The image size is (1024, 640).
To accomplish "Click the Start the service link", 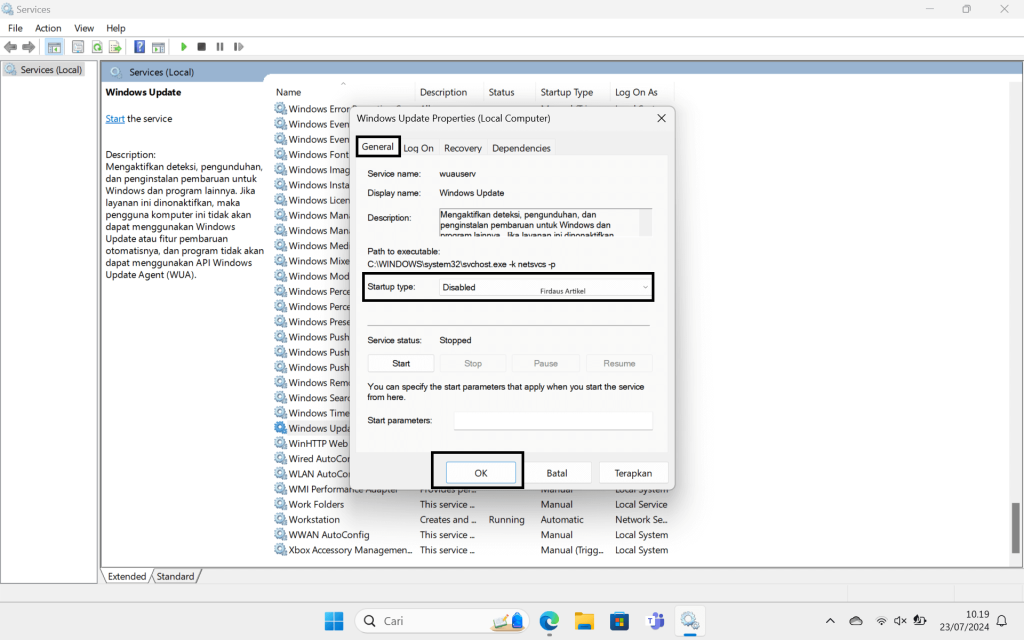I will pyautogui.click(x=115, y=119).
